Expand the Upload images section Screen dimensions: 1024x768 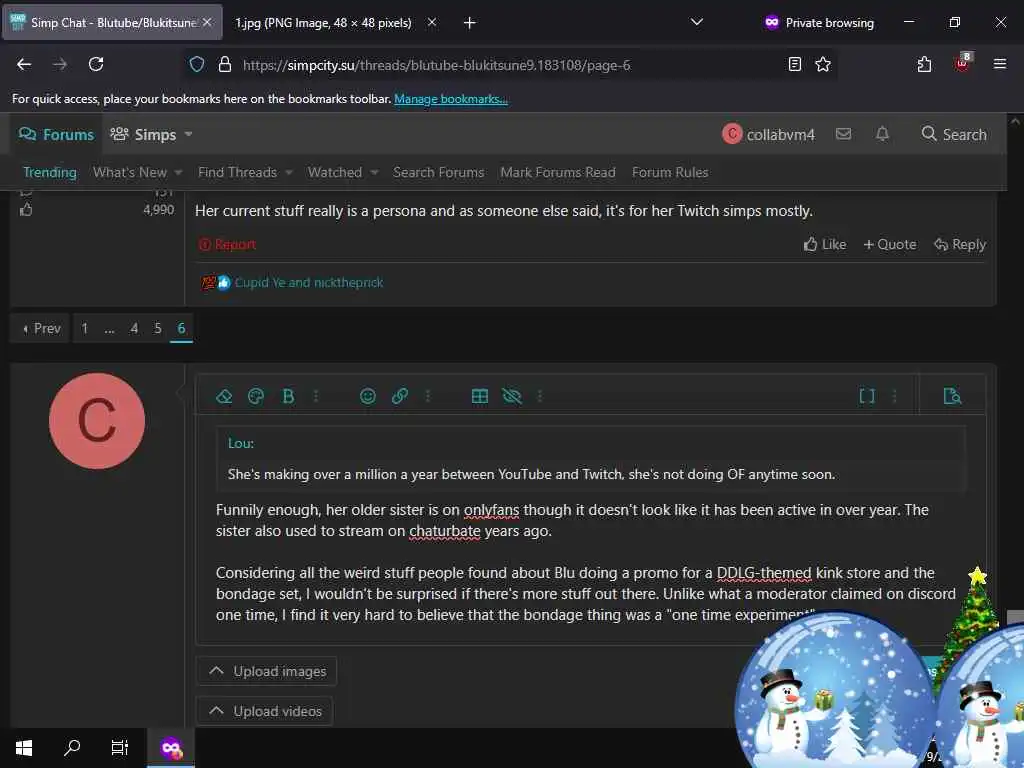[x=266, y=671]
